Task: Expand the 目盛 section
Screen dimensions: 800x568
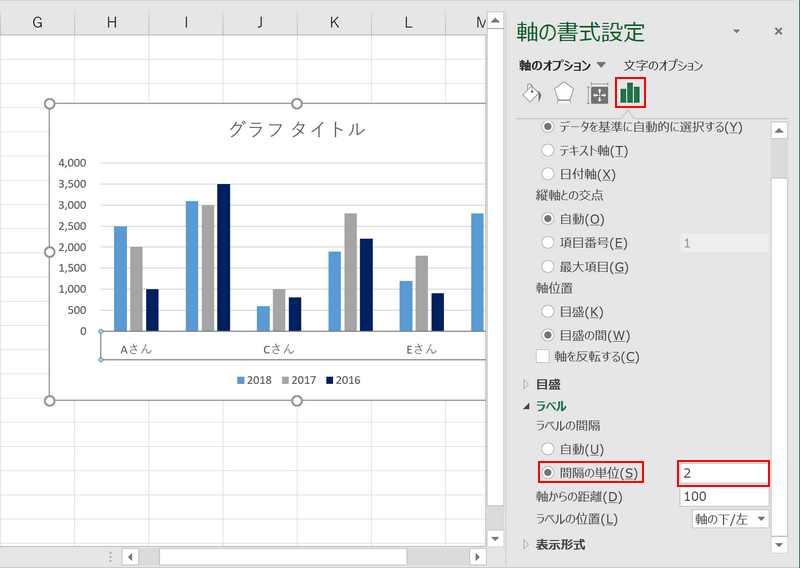Action: [548, 383]
